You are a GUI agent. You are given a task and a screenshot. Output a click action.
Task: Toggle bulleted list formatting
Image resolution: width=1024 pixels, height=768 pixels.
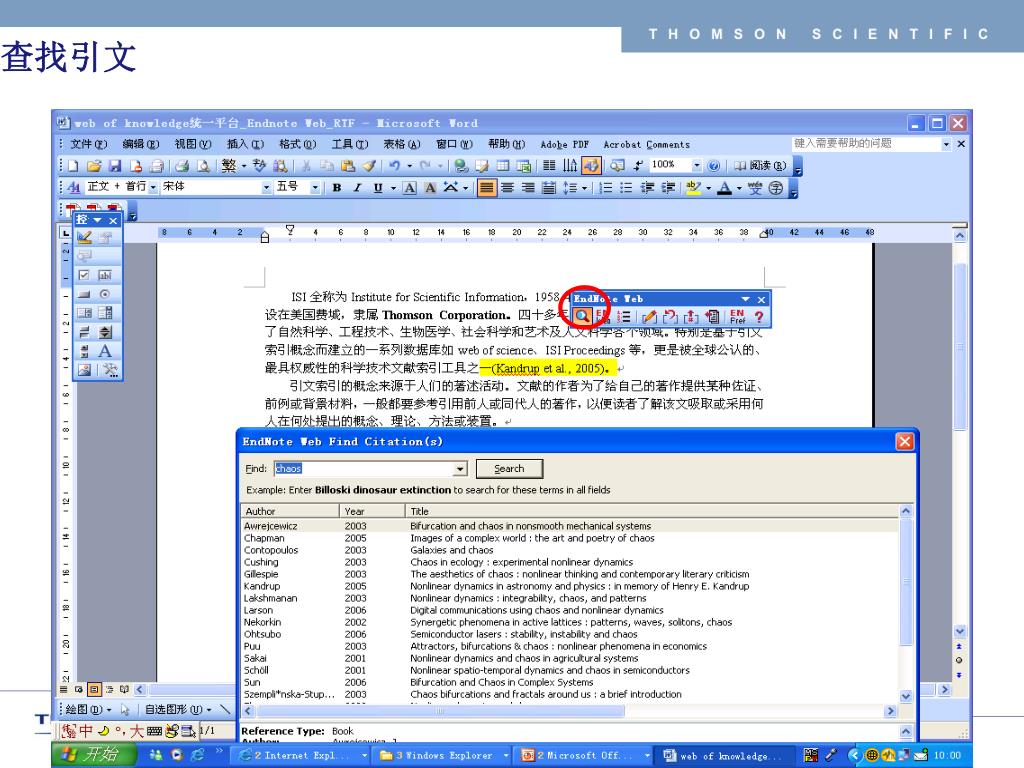pyautogui.click(x=626, y=188)
